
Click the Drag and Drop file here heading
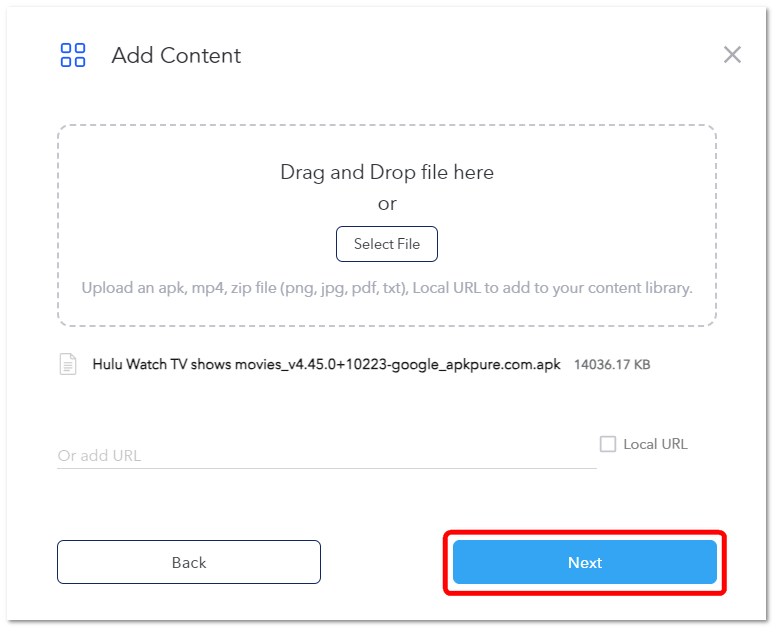point(387,173)
